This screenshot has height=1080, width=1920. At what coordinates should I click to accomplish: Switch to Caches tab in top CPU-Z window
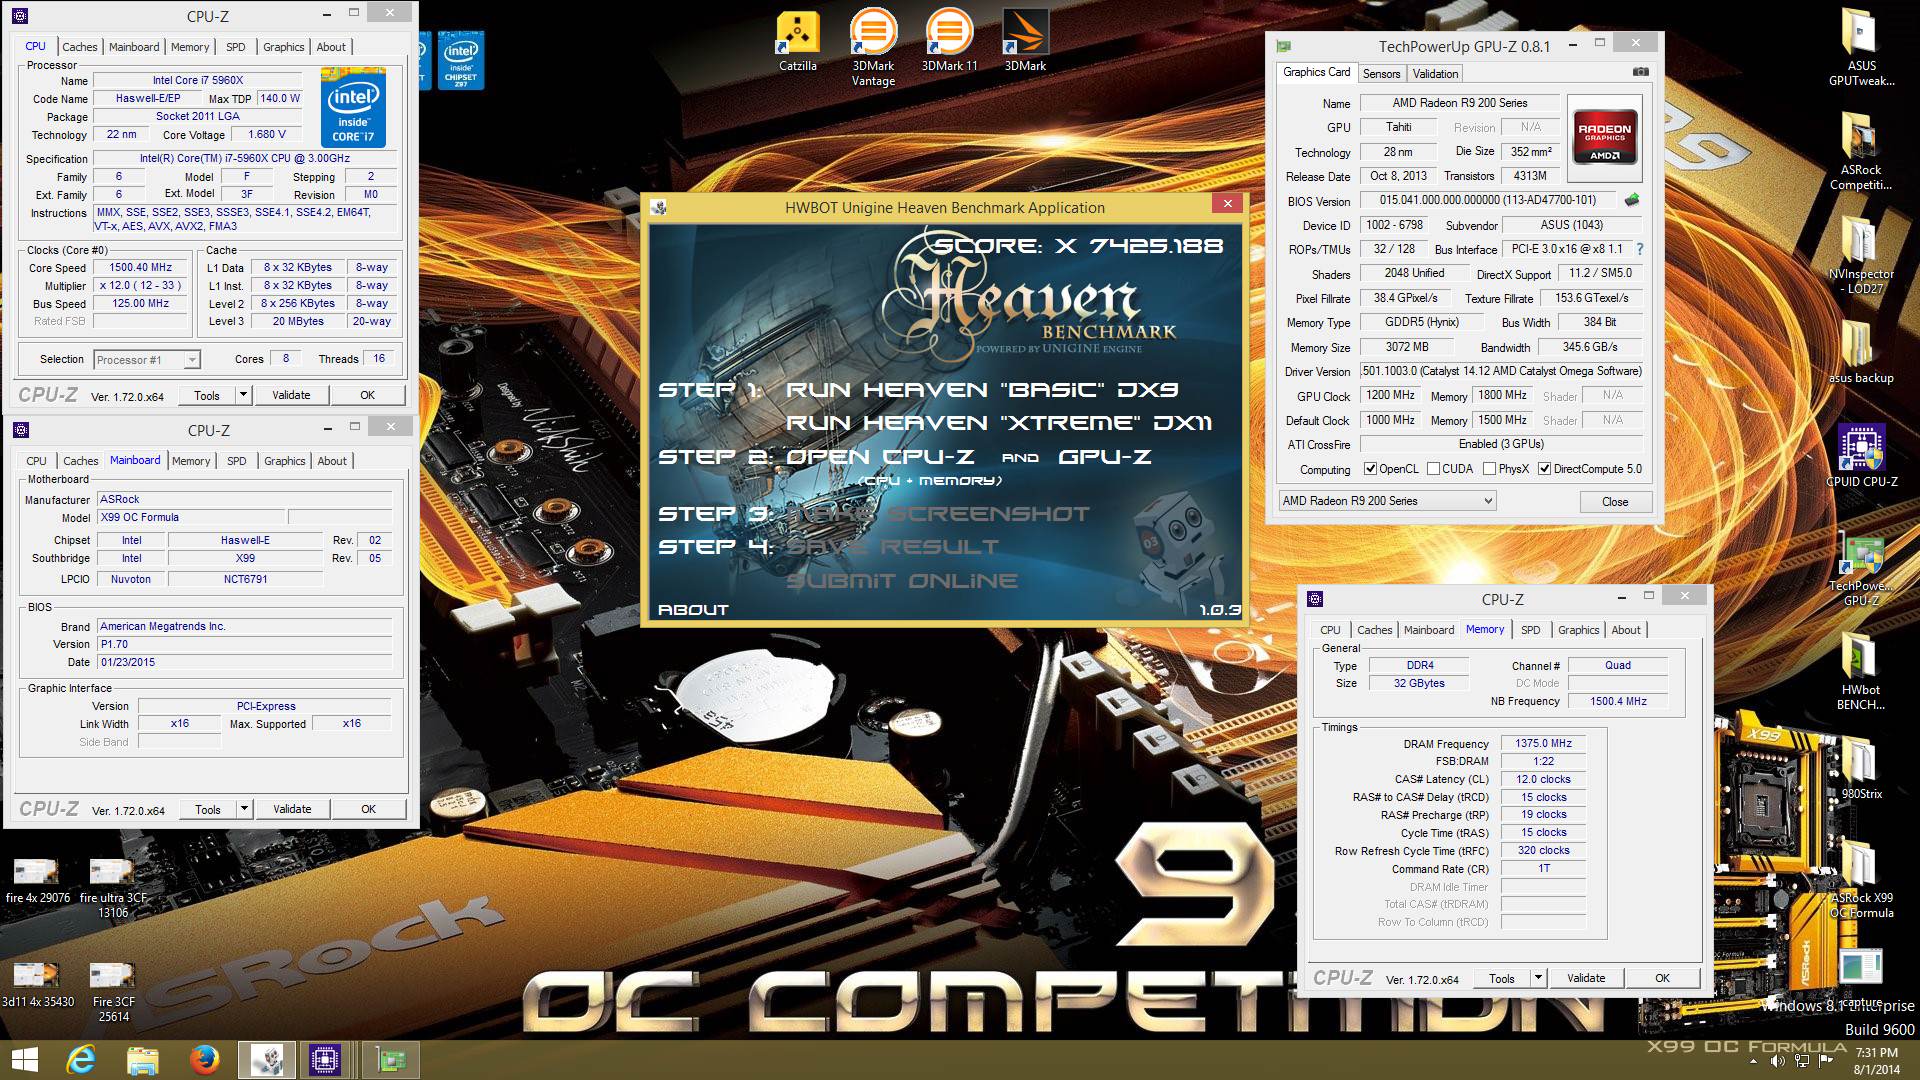point(80,47)
